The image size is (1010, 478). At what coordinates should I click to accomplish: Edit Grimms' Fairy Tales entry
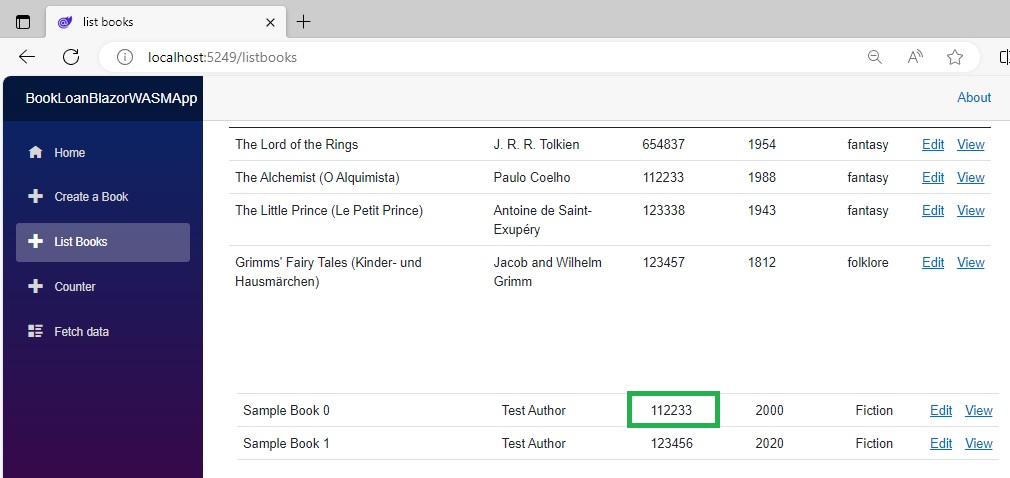[x=933, y=262]
